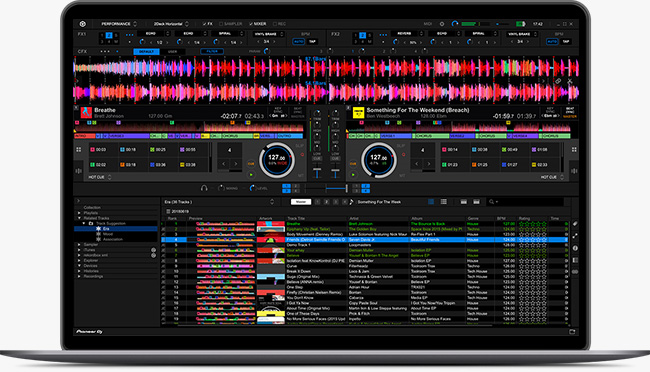Open the preferences gear icon in top bar

tap(442, 24)
